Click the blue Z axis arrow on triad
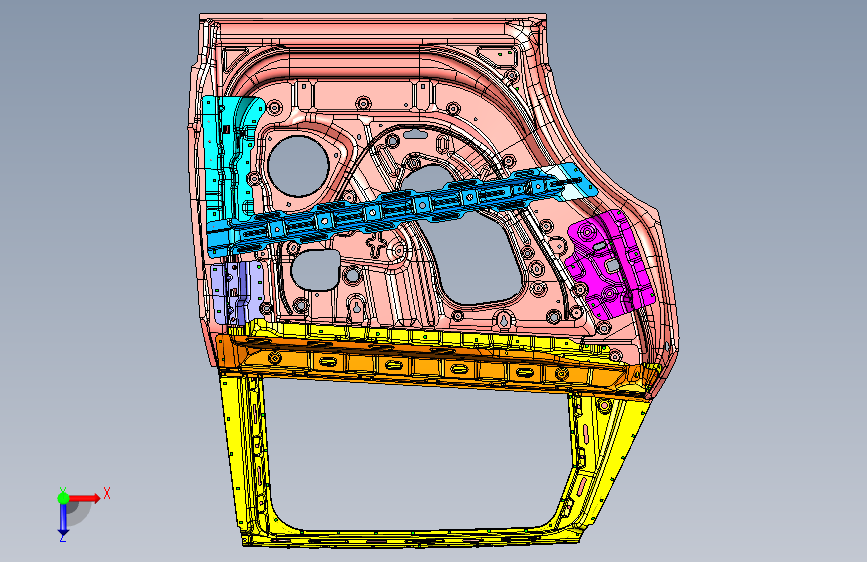Image resolution: width=867 pixels, height=562 pixels. 63,520
